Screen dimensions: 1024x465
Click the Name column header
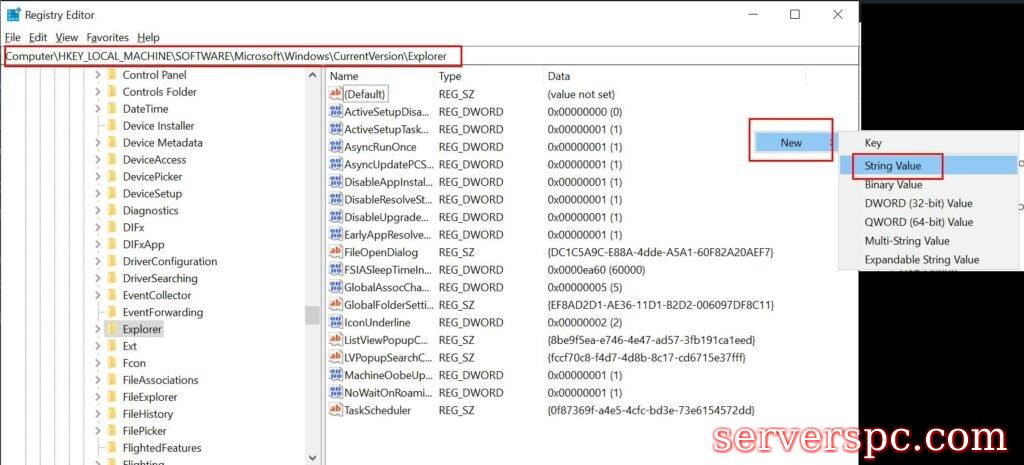pyautogui.click(x=344, y=76)
